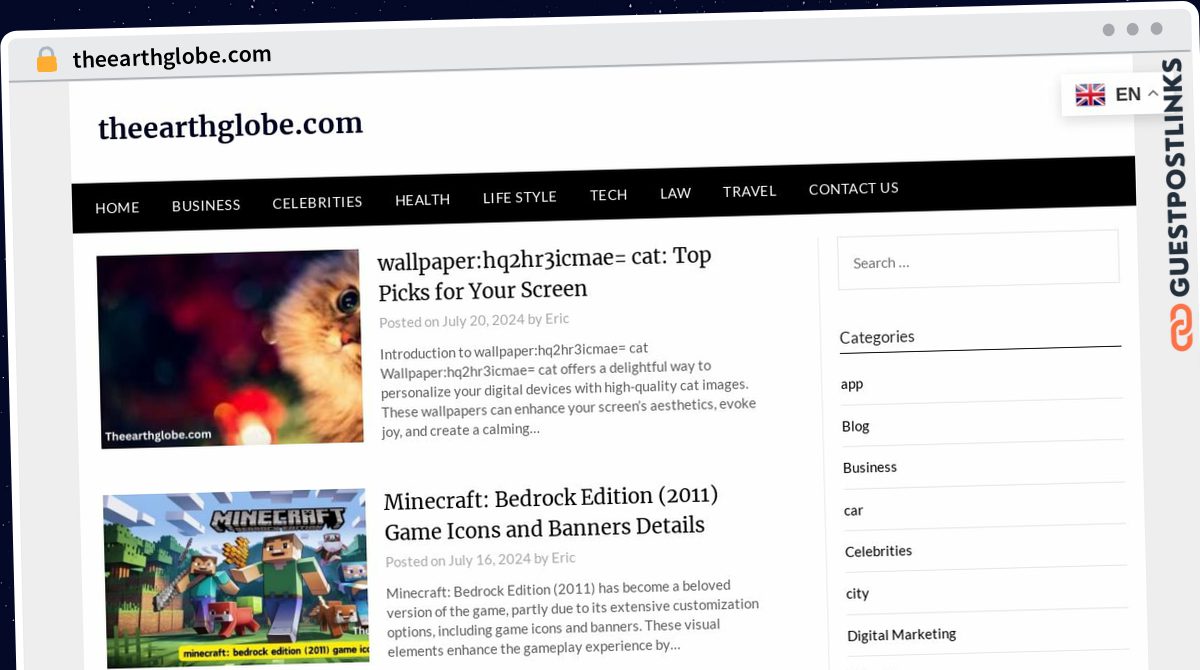Open the HOME menu item
This screenshot has height=670, width=1200.
pos(117,208)
